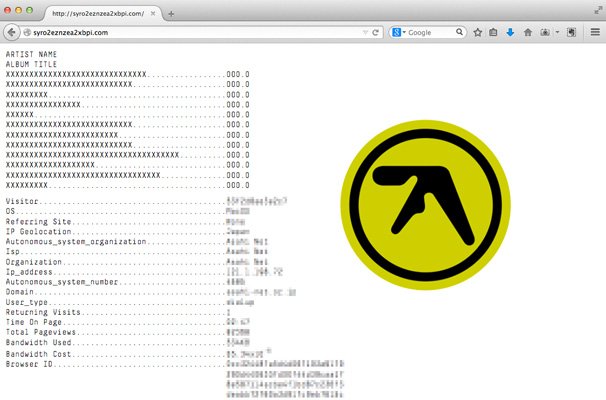
Task: Open the Google search engine dropdown
Action: (398, 32)
